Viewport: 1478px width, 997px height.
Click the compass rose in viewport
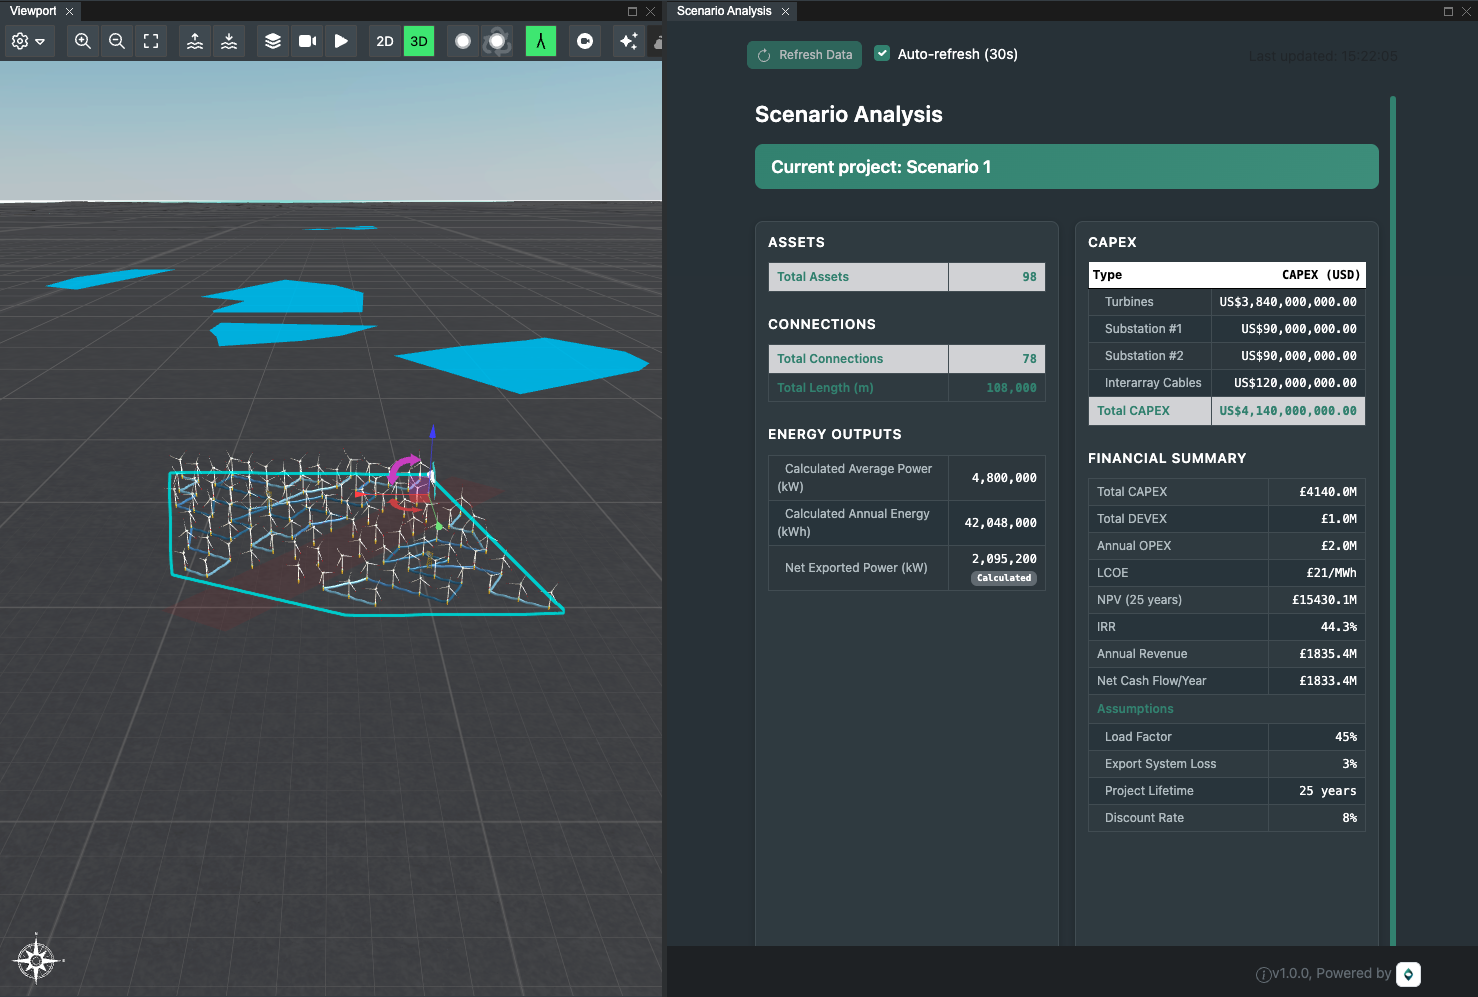37,961
